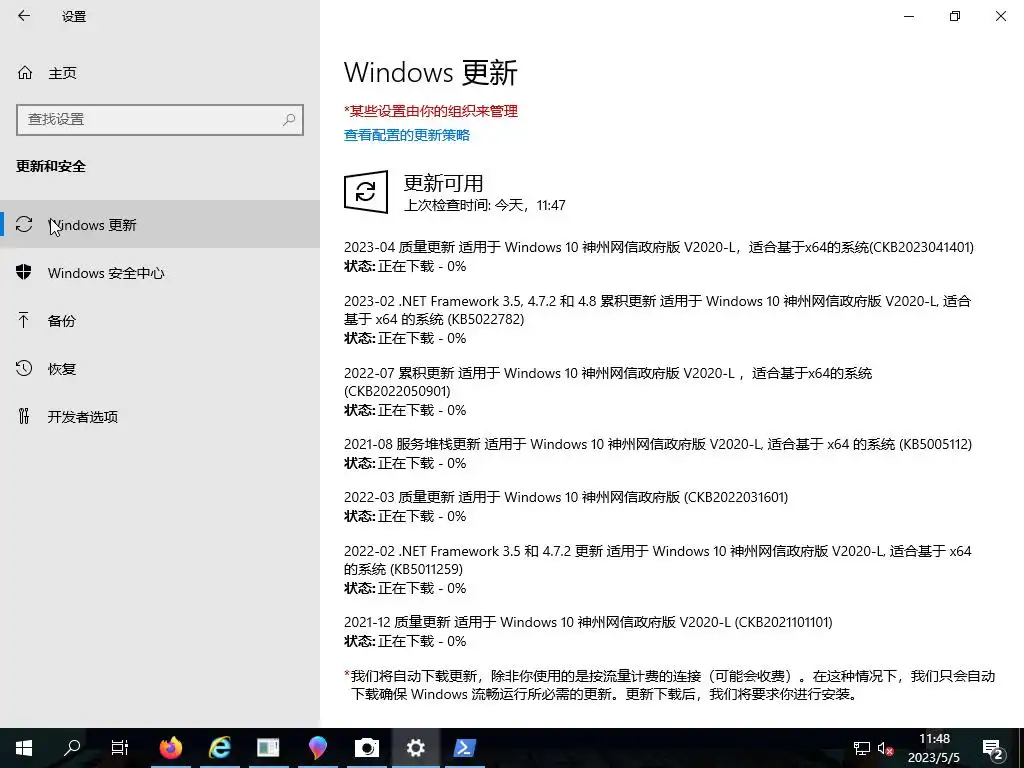Viewport: 1024px width, 768px height.
Task: Select the 2021-12 质量更新 CKB2021101101 entry
Action: click(x=588, y=631)
